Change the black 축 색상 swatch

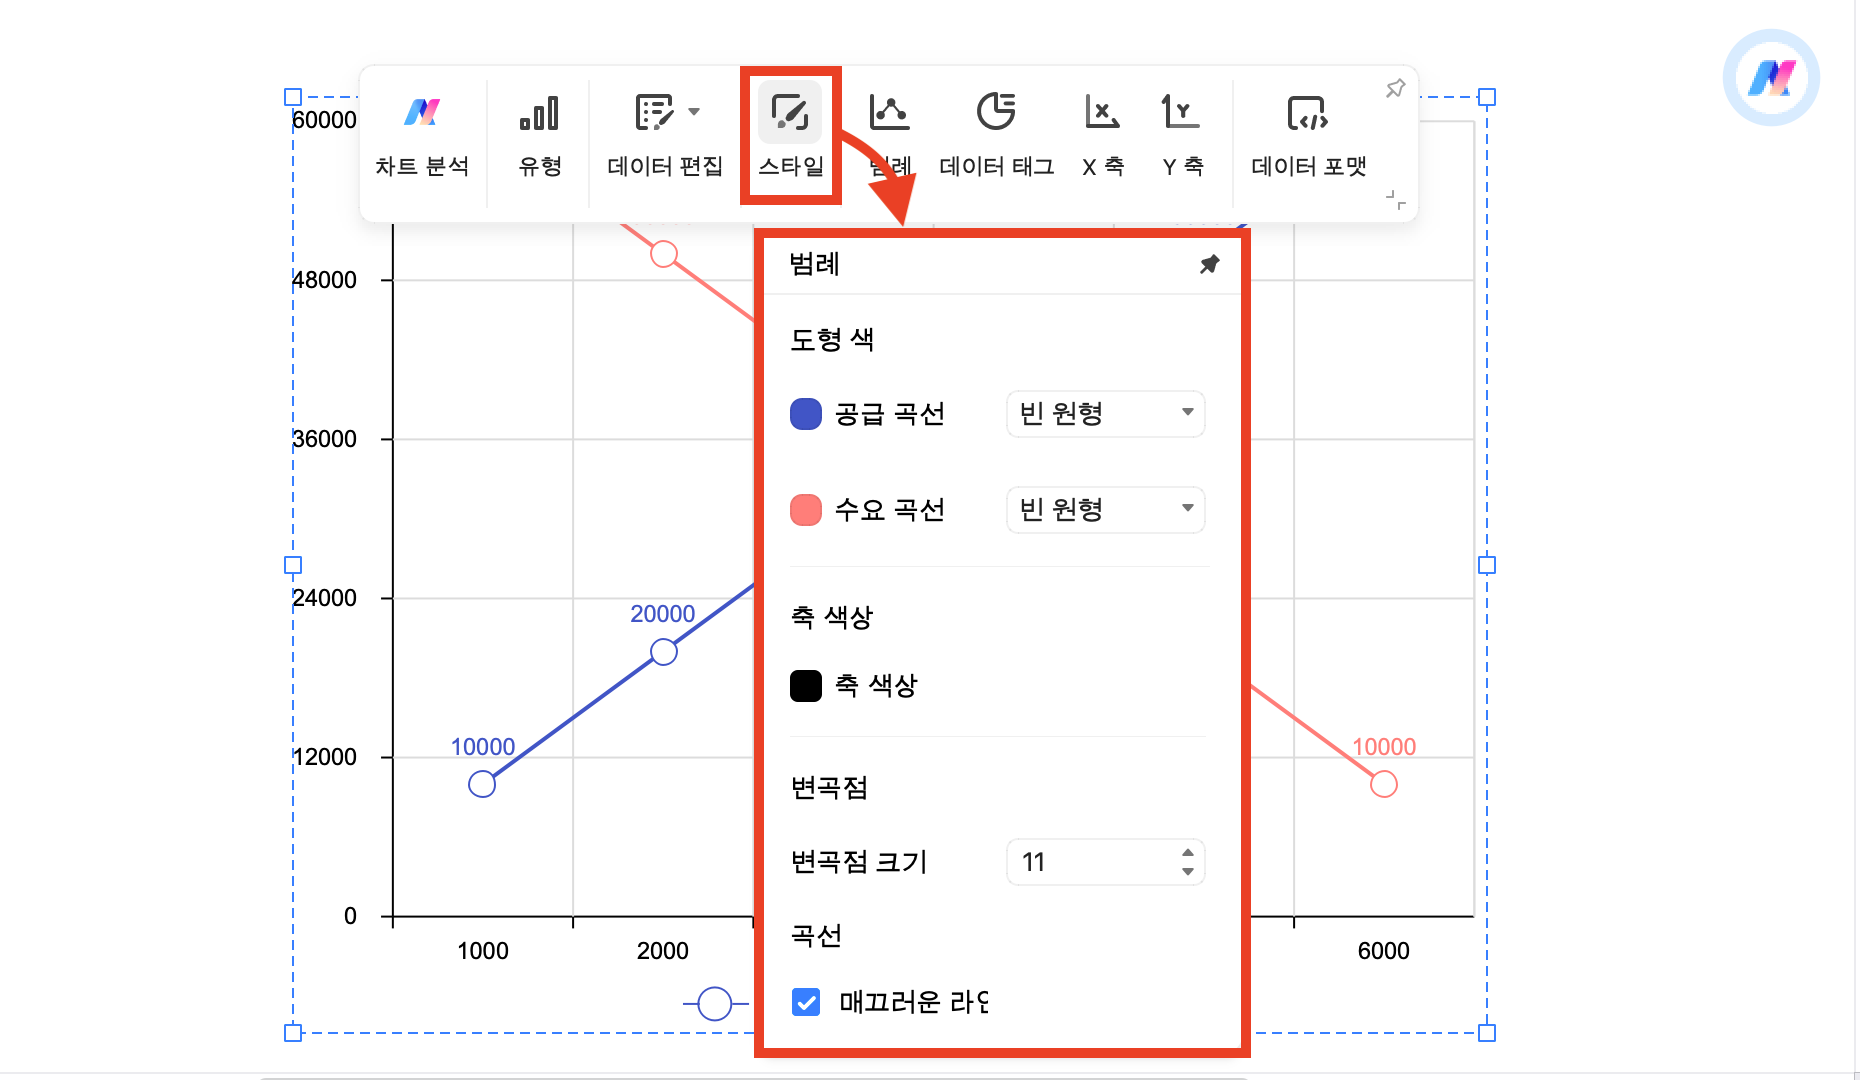click(806, 686)
